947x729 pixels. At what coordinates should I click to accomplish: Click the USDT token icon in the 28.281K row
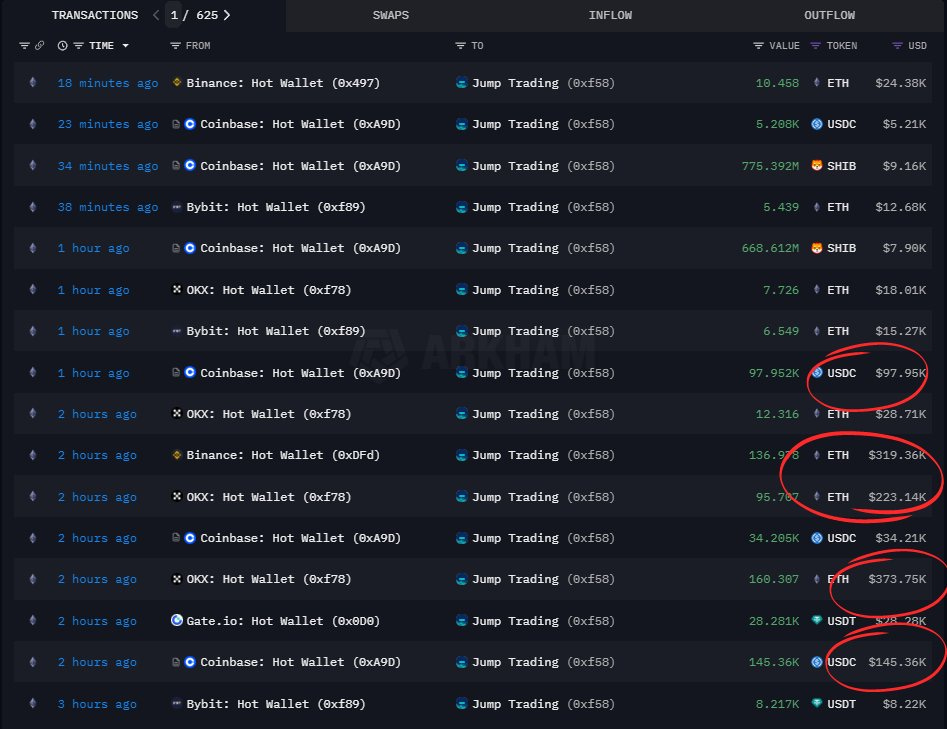817,620
